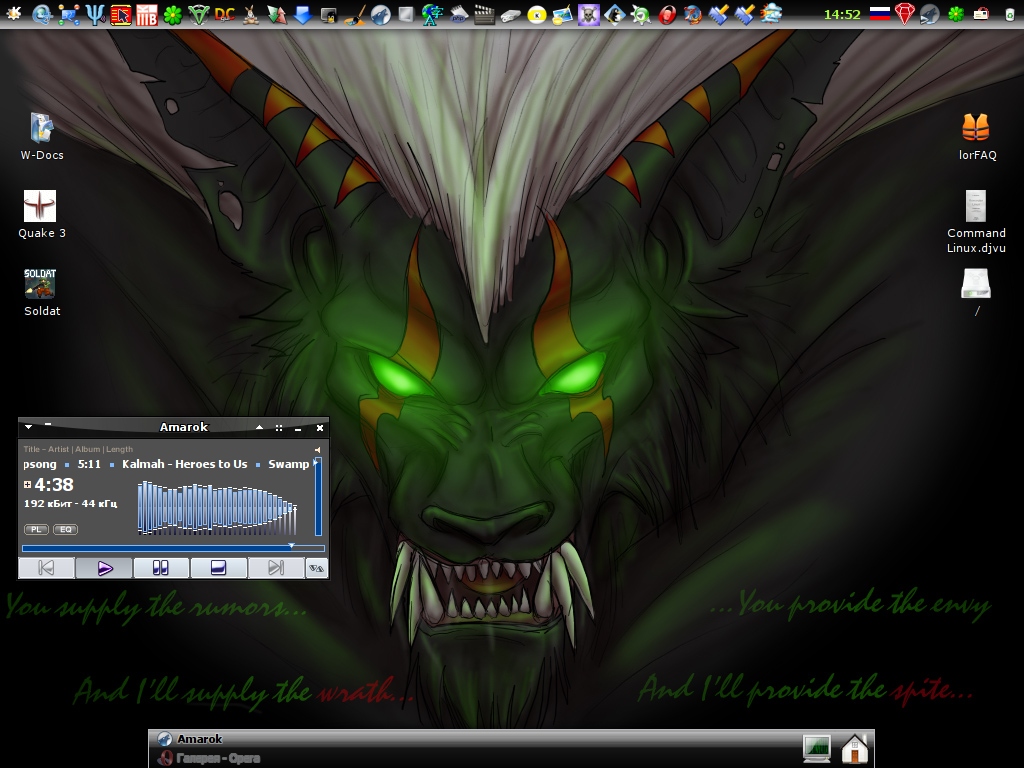Open the root drive desktop icon
1024x768 pixels.
tap(976, 293)
